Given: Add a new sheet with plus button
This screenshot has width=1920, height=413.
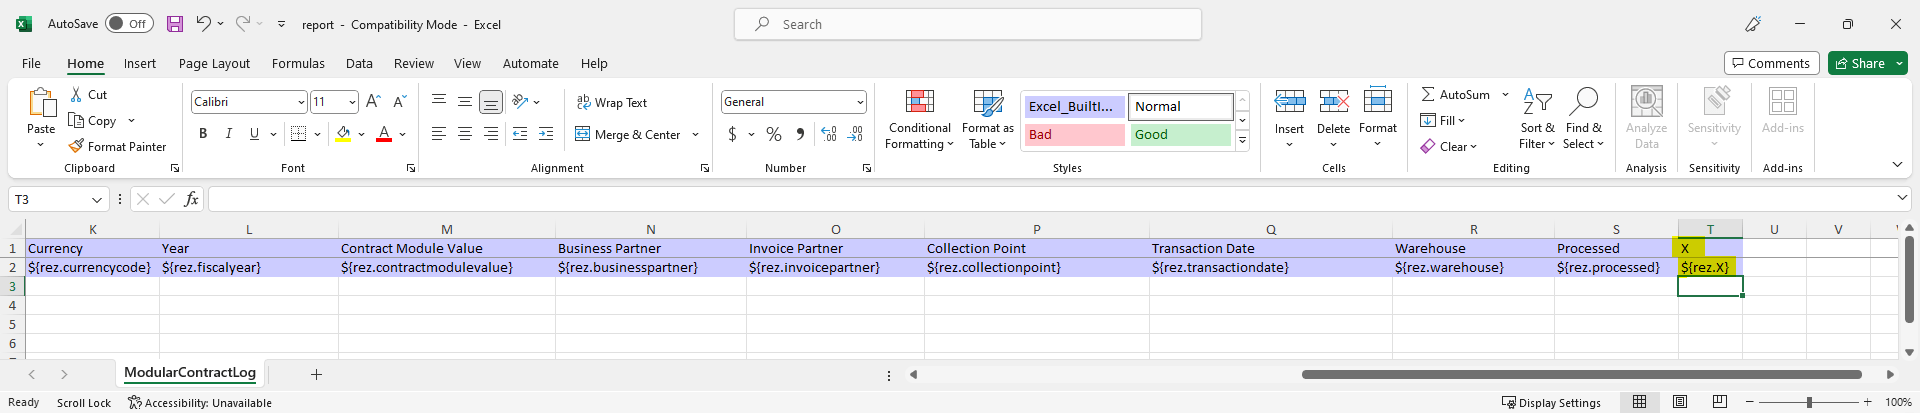Looking at the screenshot, I should (316, 374).
